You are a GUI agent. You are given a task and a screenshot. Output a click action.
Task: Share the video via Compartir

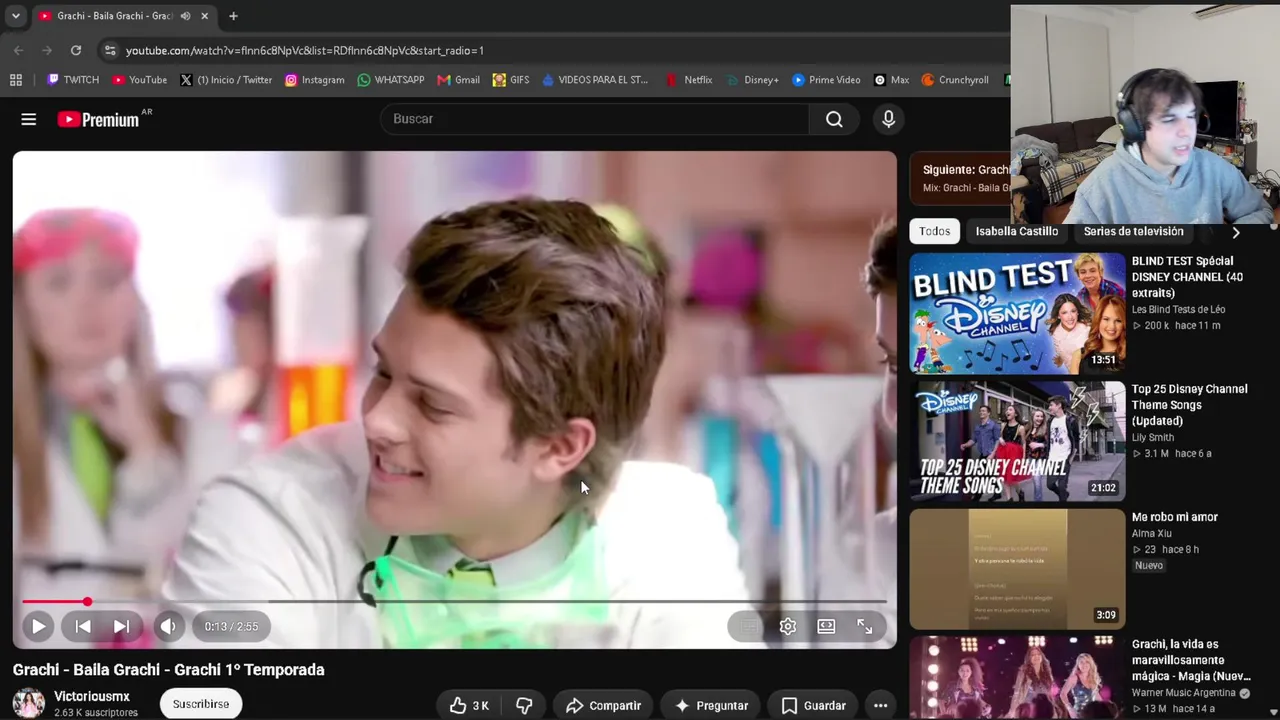coord(603,706)
